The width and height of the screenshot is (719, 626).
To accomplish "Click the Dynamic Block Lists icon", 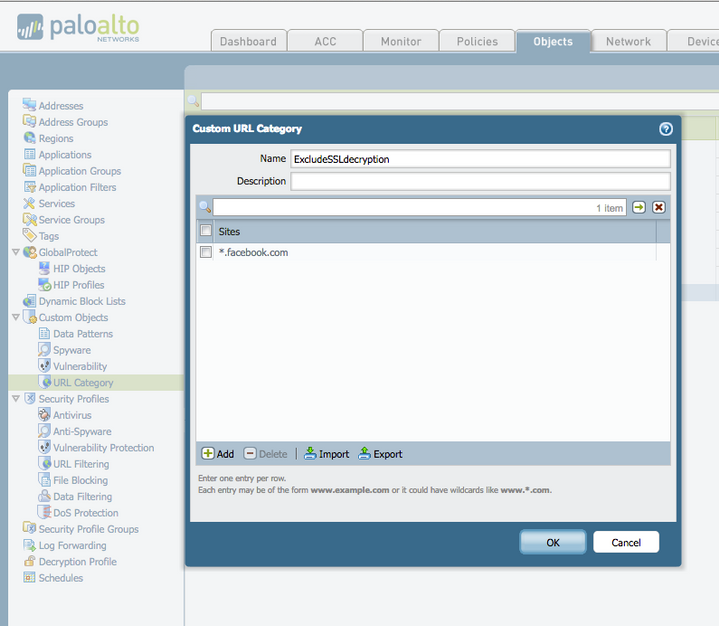I will 29,301.
